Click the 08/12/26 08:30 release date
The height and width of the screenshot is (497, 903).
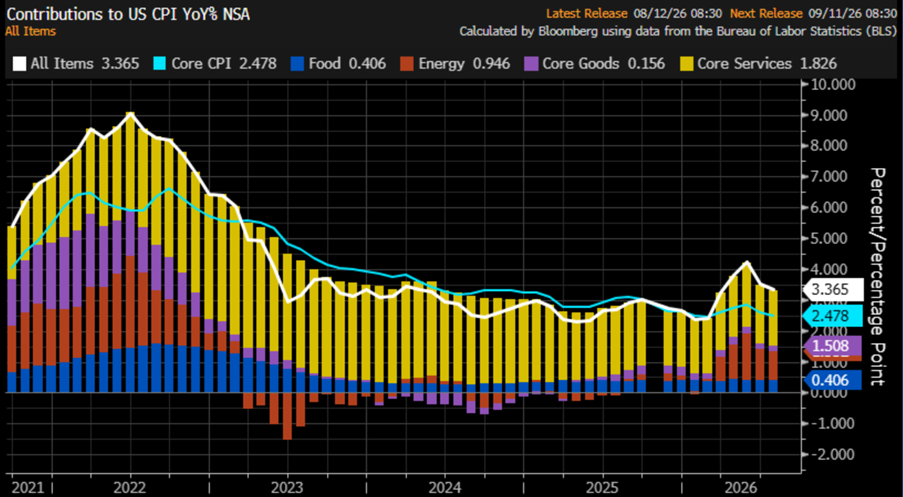(x=677, y=14)
